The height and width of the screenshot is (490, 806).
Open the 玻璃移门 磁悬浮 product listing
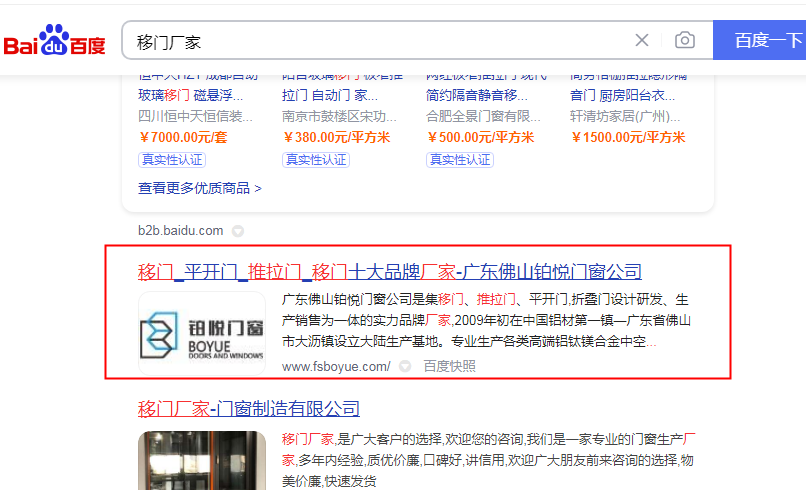(190, 96)
